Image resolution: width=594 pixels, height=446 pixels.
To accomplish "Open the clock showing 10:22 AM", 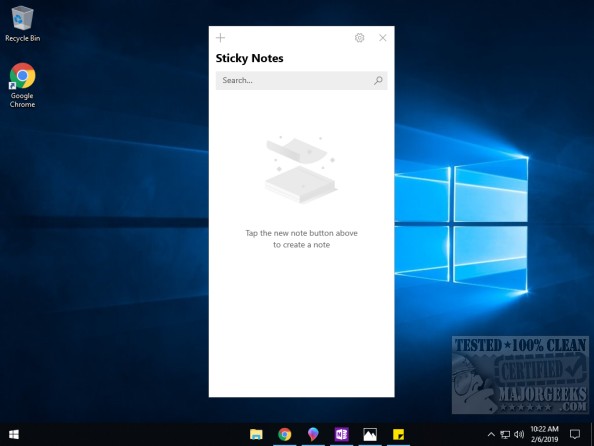I will click(544, 434).
